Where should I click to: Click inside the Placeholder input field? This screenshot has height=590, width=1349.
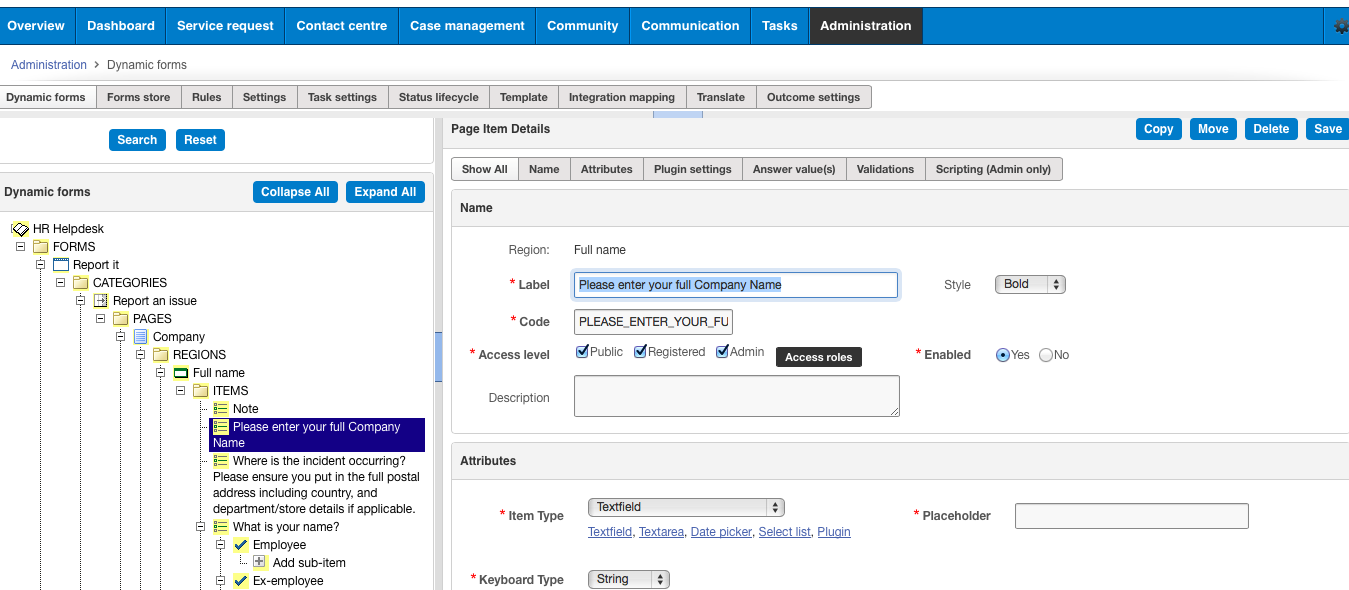(1131, 516)
